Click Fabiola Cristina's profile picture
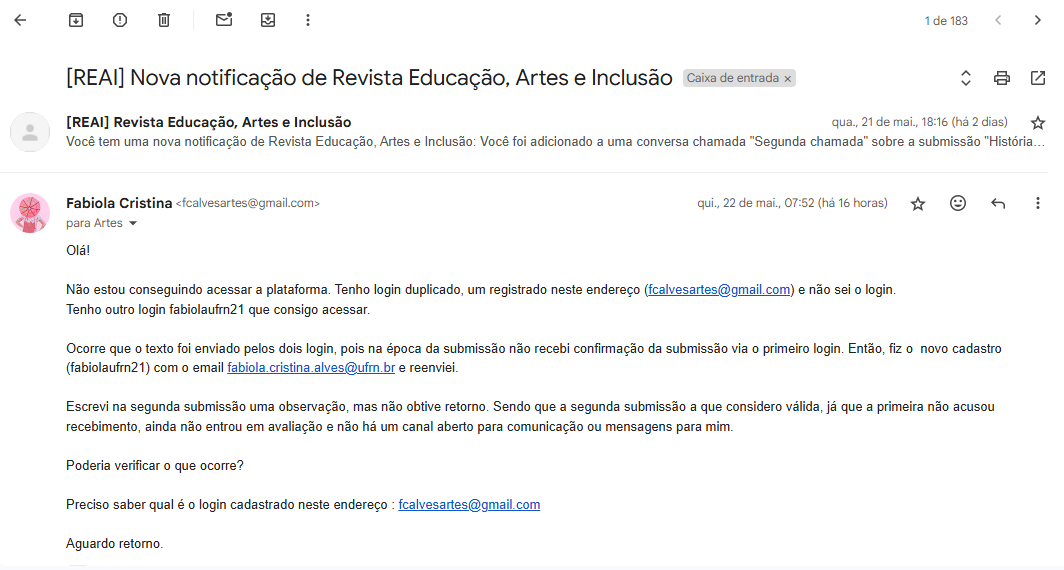 point(30,213)
